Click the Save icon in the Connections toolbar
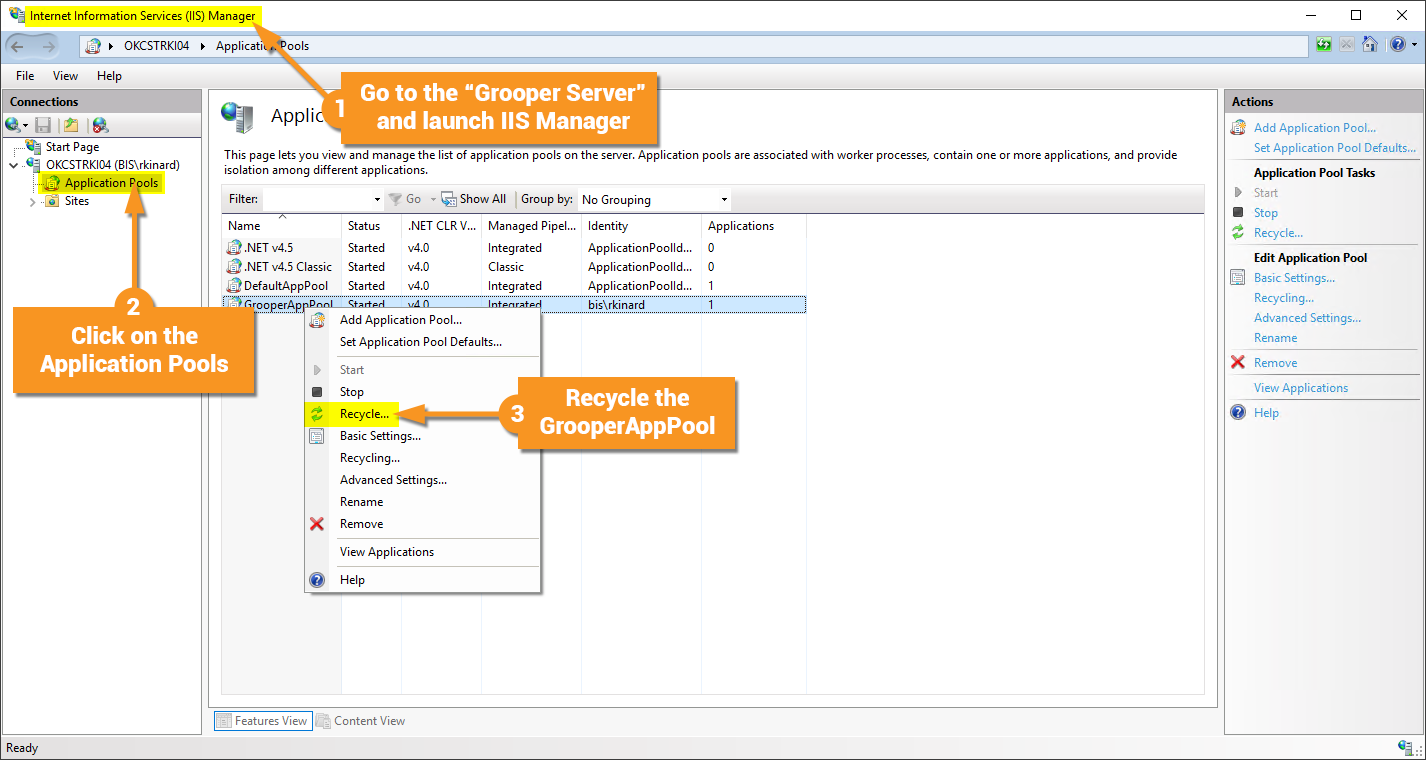 coord(43,125)
